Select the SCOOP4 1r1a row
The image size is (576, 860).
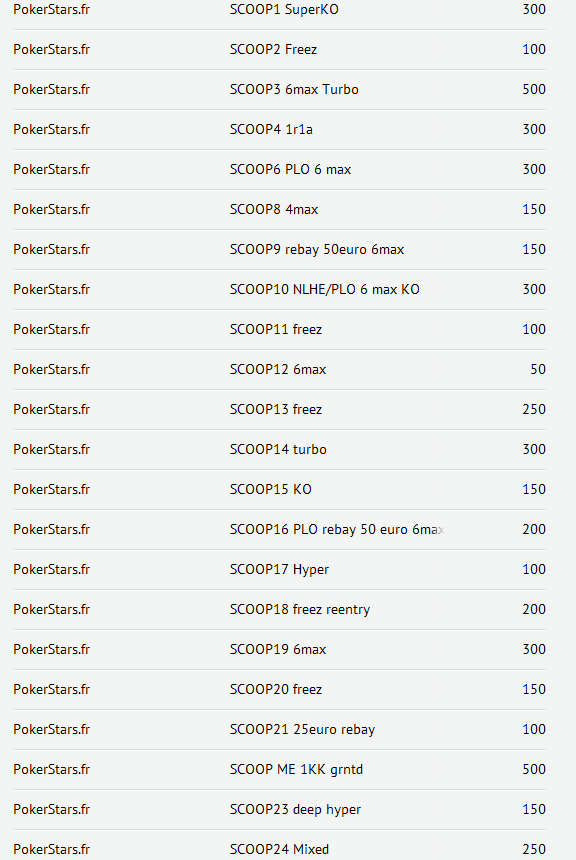[x=279, y=129]
